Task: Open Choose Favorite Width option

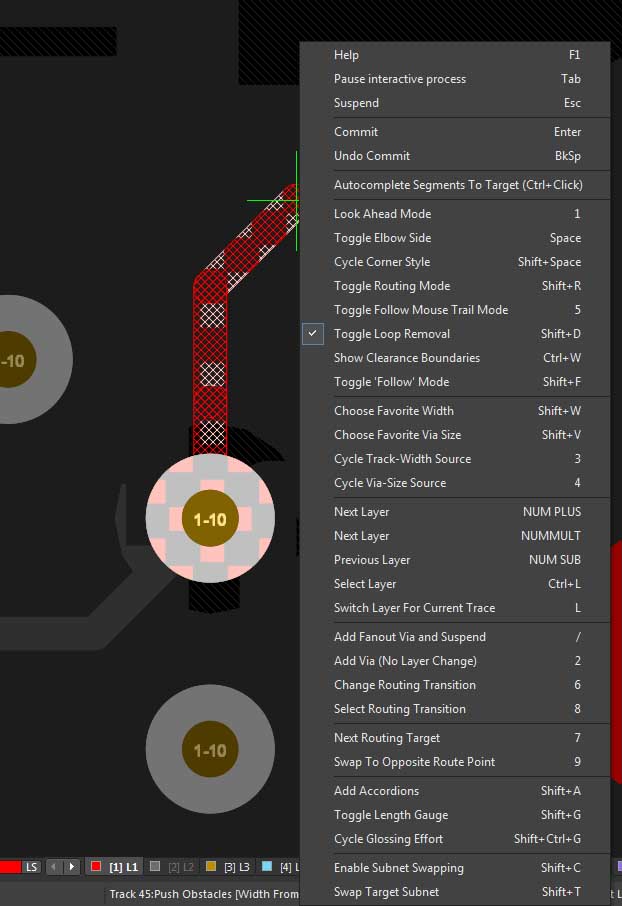Action: point(393,411)
